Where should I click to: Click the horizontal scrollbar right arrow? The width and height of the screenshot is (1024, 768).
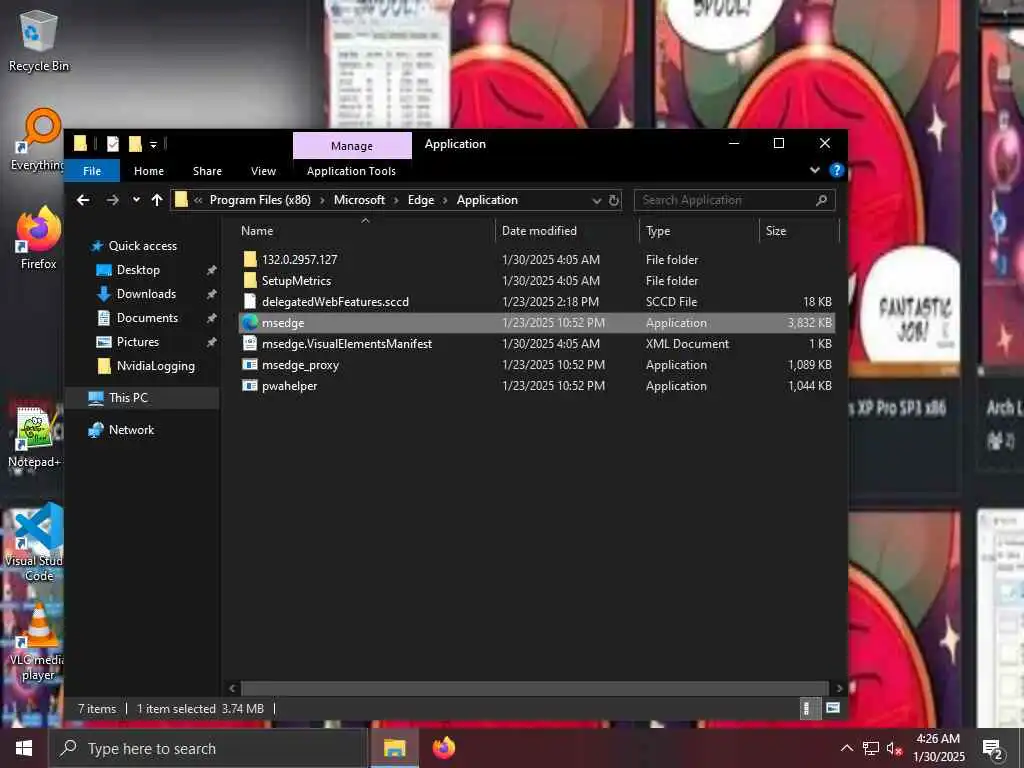(839, 688)
